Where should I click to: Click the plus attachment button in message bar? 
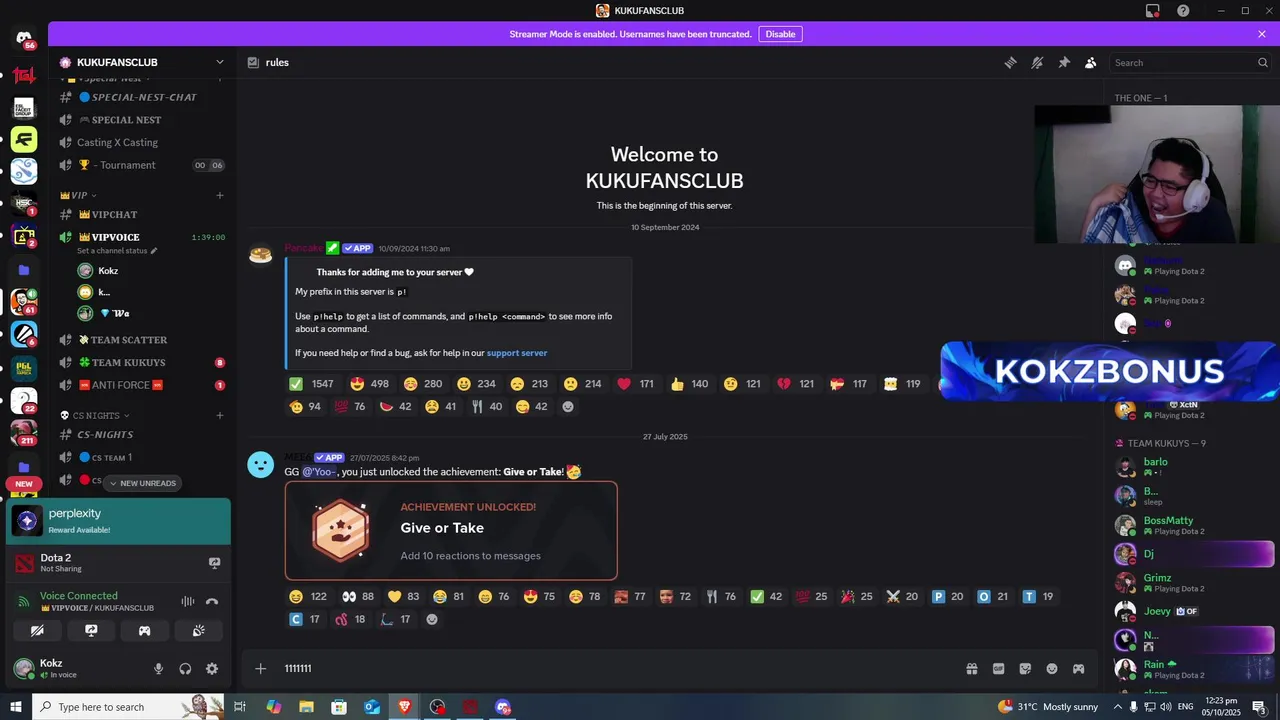click(x=260, y=668)
